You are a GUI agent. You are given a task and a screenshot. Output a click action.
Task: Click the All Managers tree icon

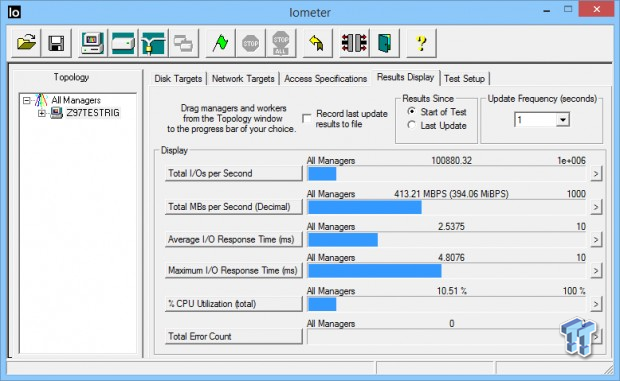(x=41, y=100)
